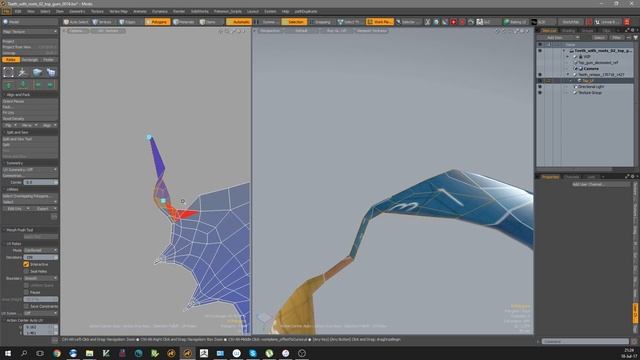Switch to the Properties tab
The height and width of the screenshot is (360, 640).
(x=550, y=177)
